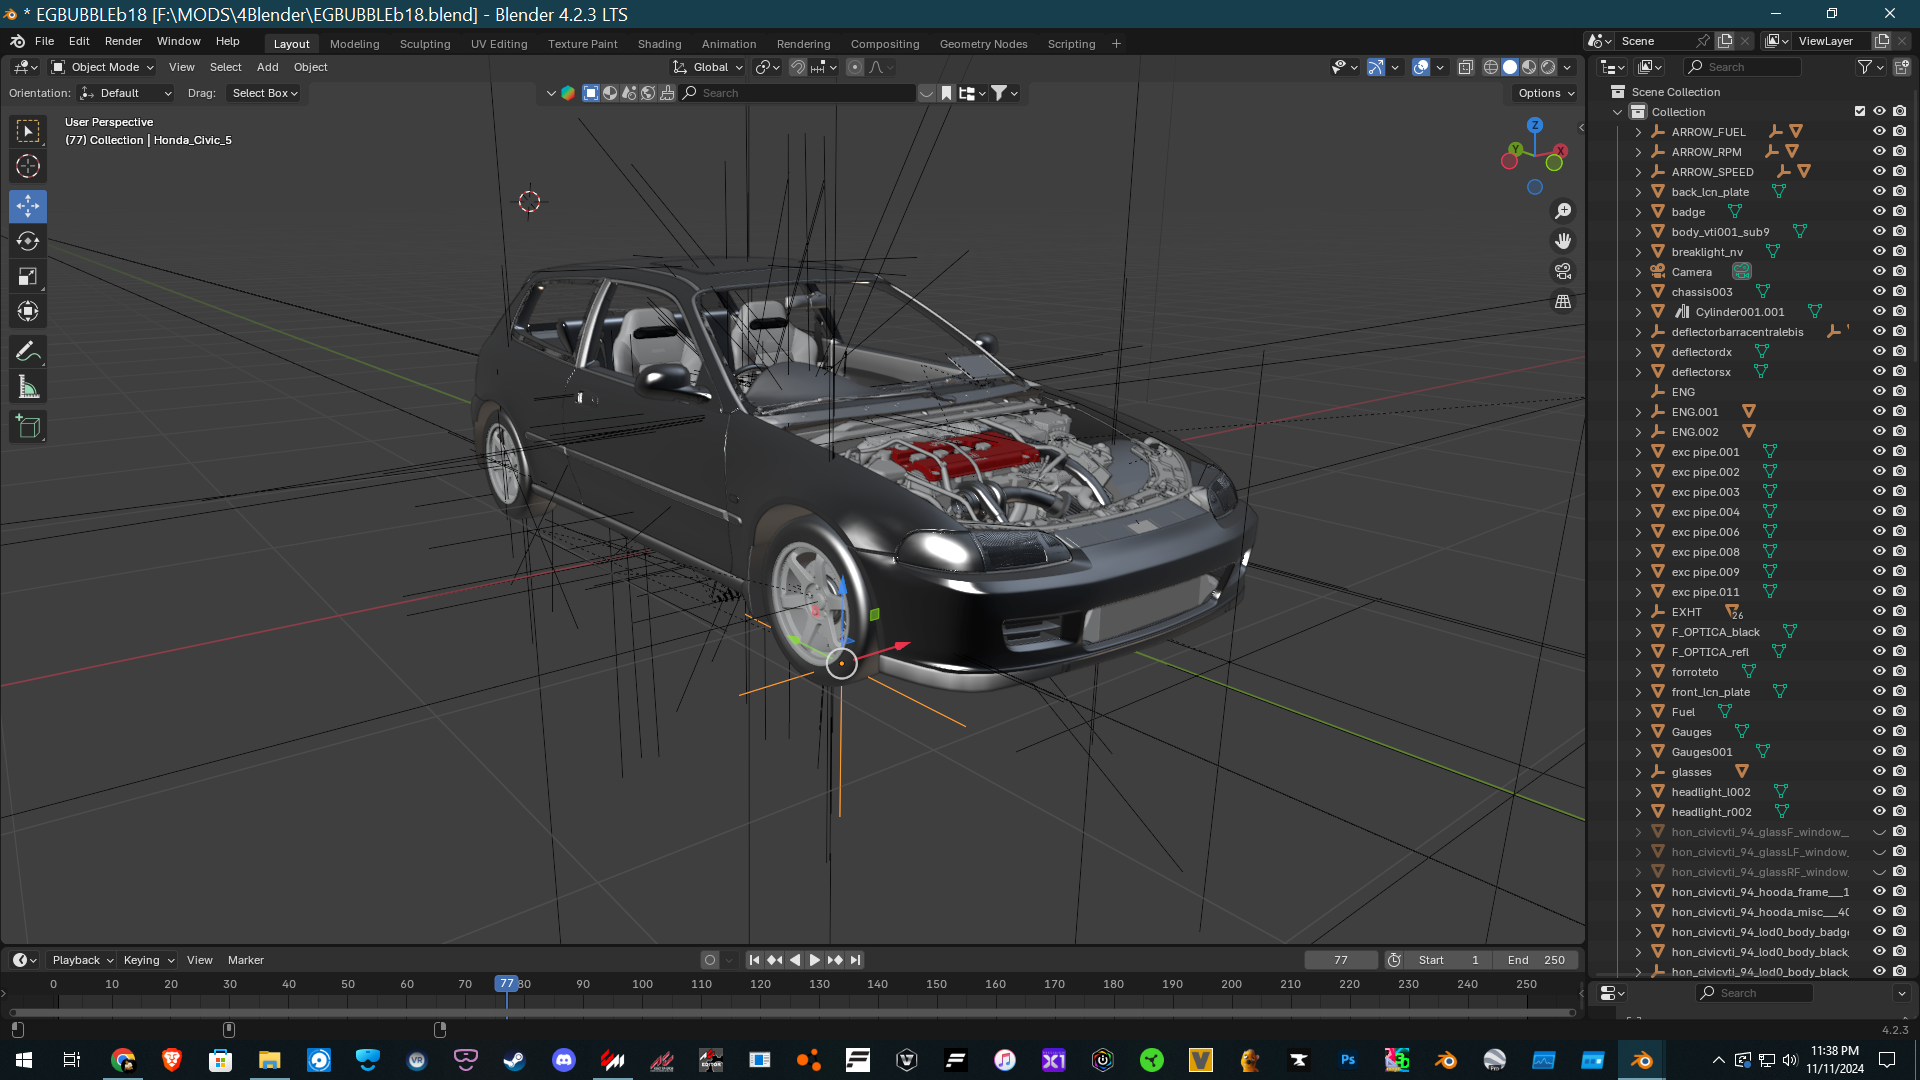Open Object Mode dropdown
Image resolution: width=1920 pixels, height=1080 pixels.
tap(102, 67)
